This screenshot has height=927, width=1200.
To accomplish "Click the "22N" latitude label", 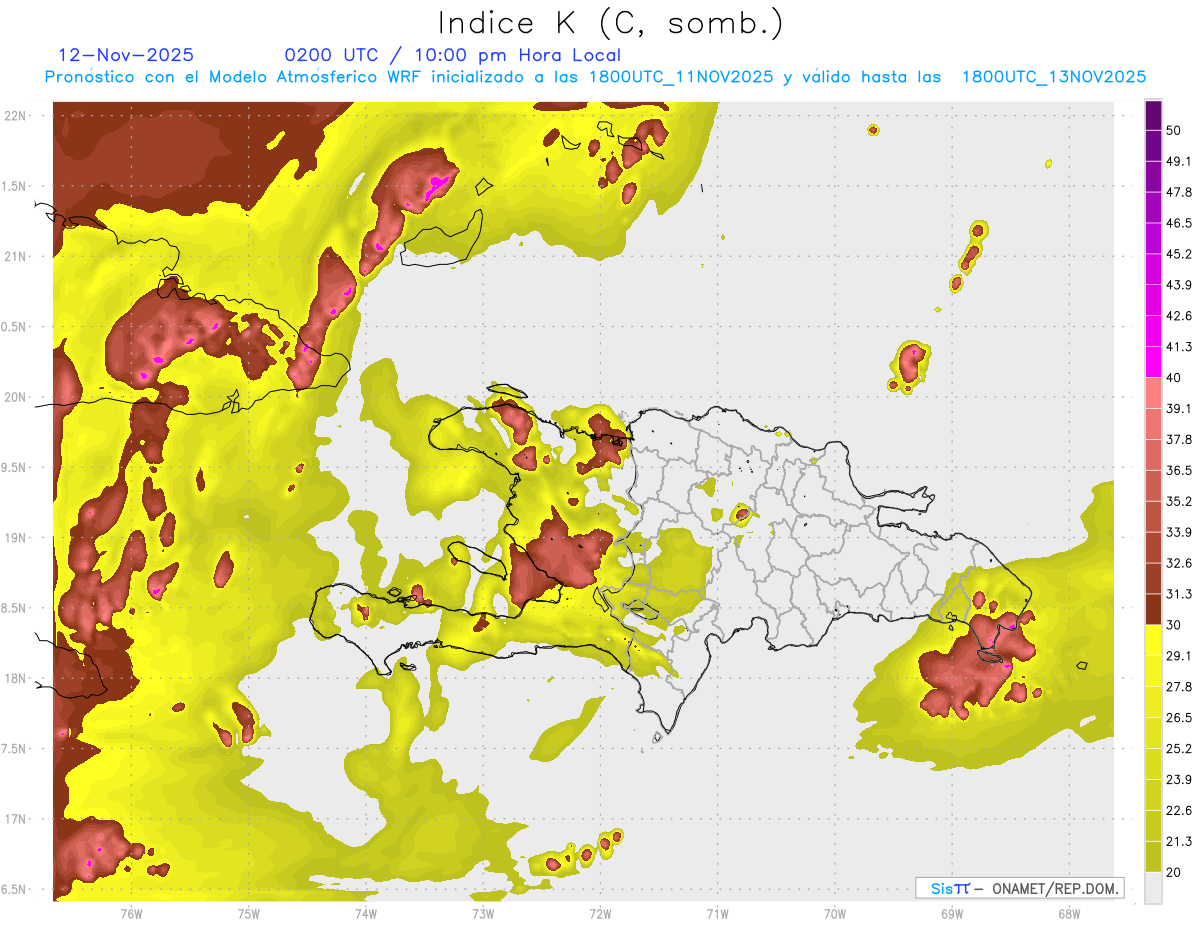I will 14,115.
